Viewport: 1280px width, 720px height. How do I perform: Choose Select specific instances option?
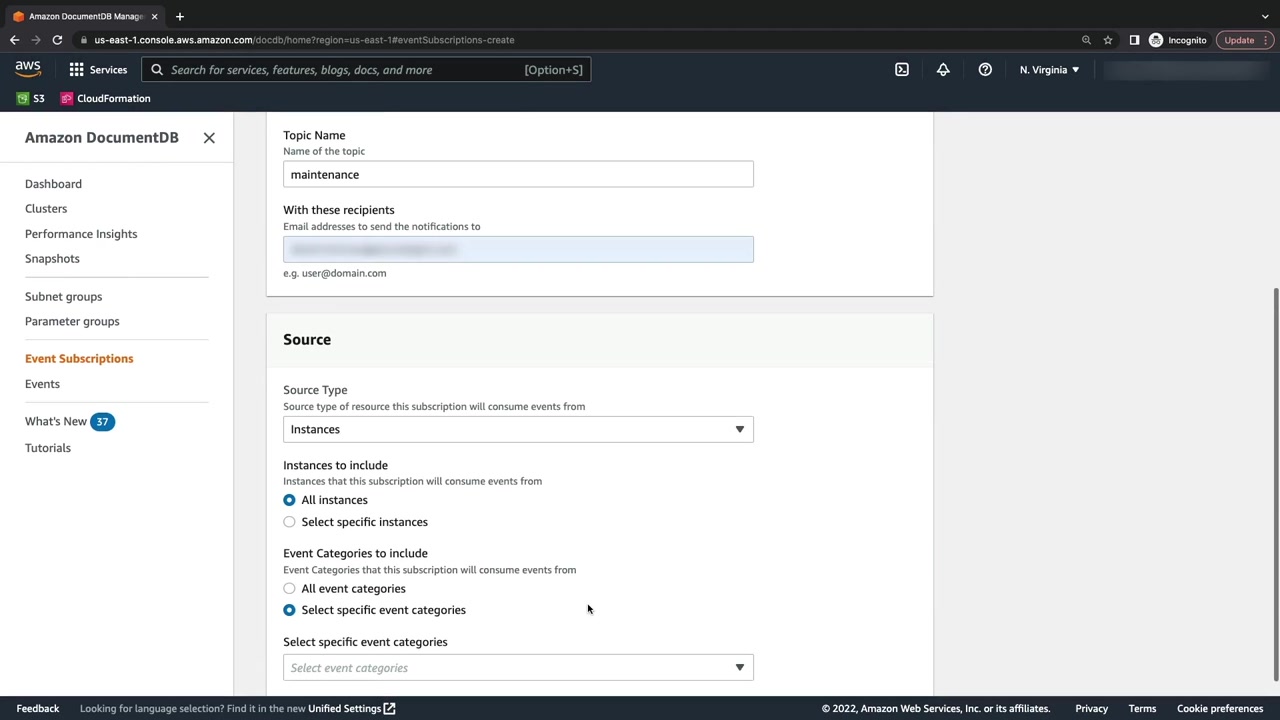(x=289, y=522)
